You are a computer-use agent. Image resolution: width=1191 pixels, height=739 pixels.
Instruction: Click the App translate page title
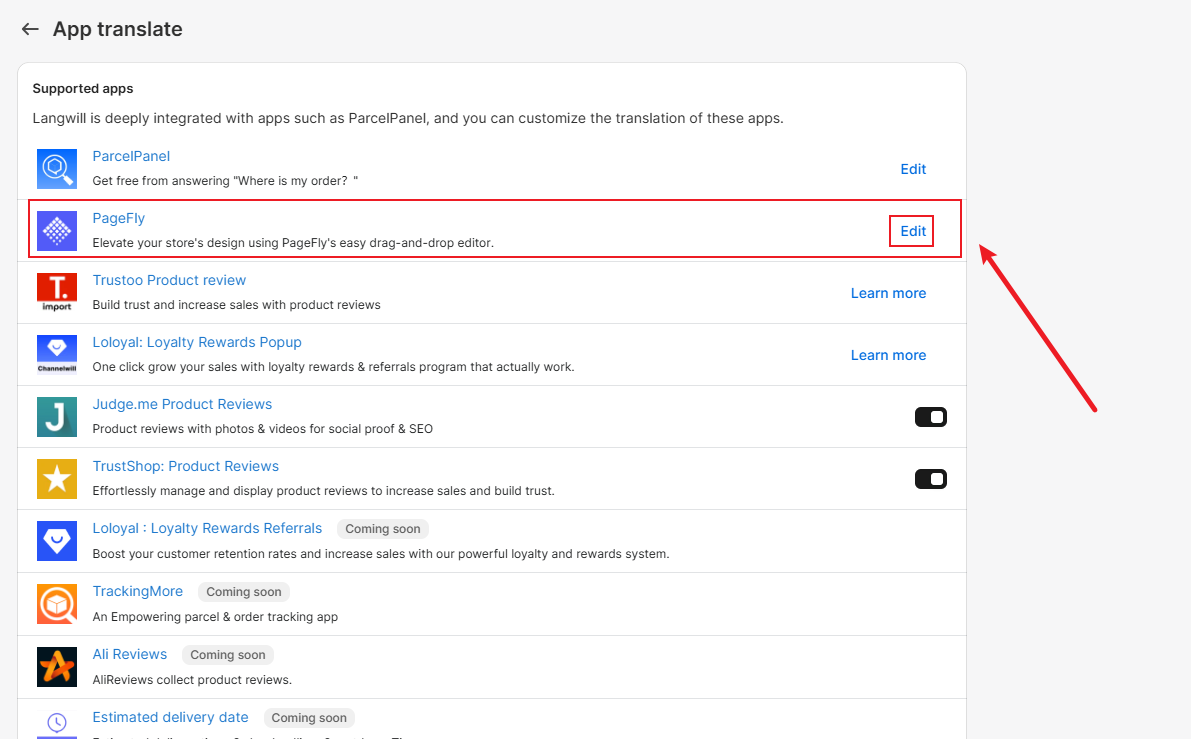(118, 29)
